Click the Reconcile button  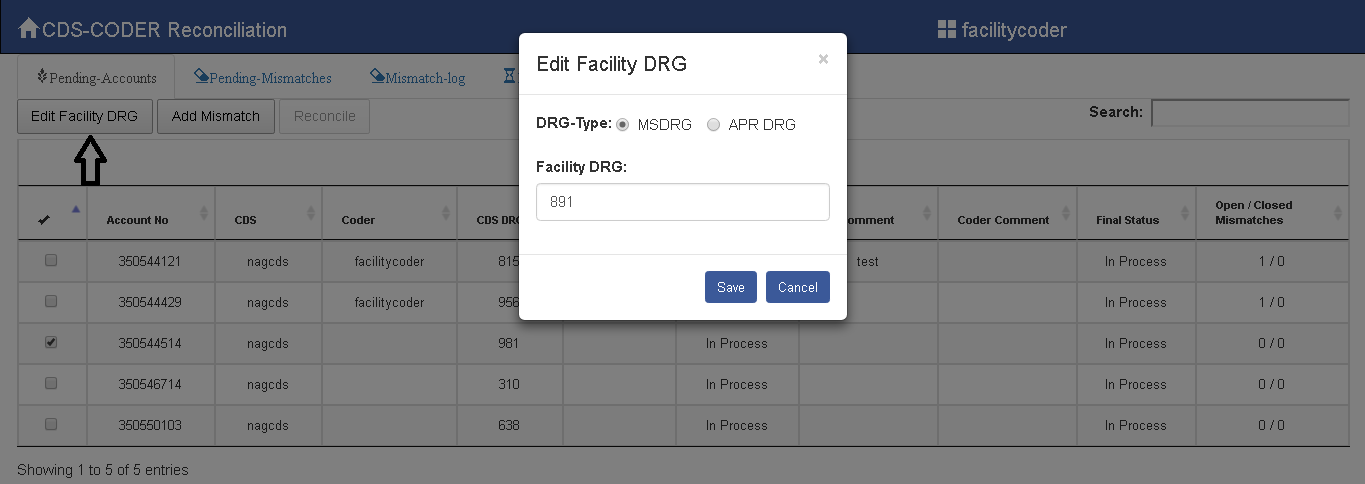(325, 116)
